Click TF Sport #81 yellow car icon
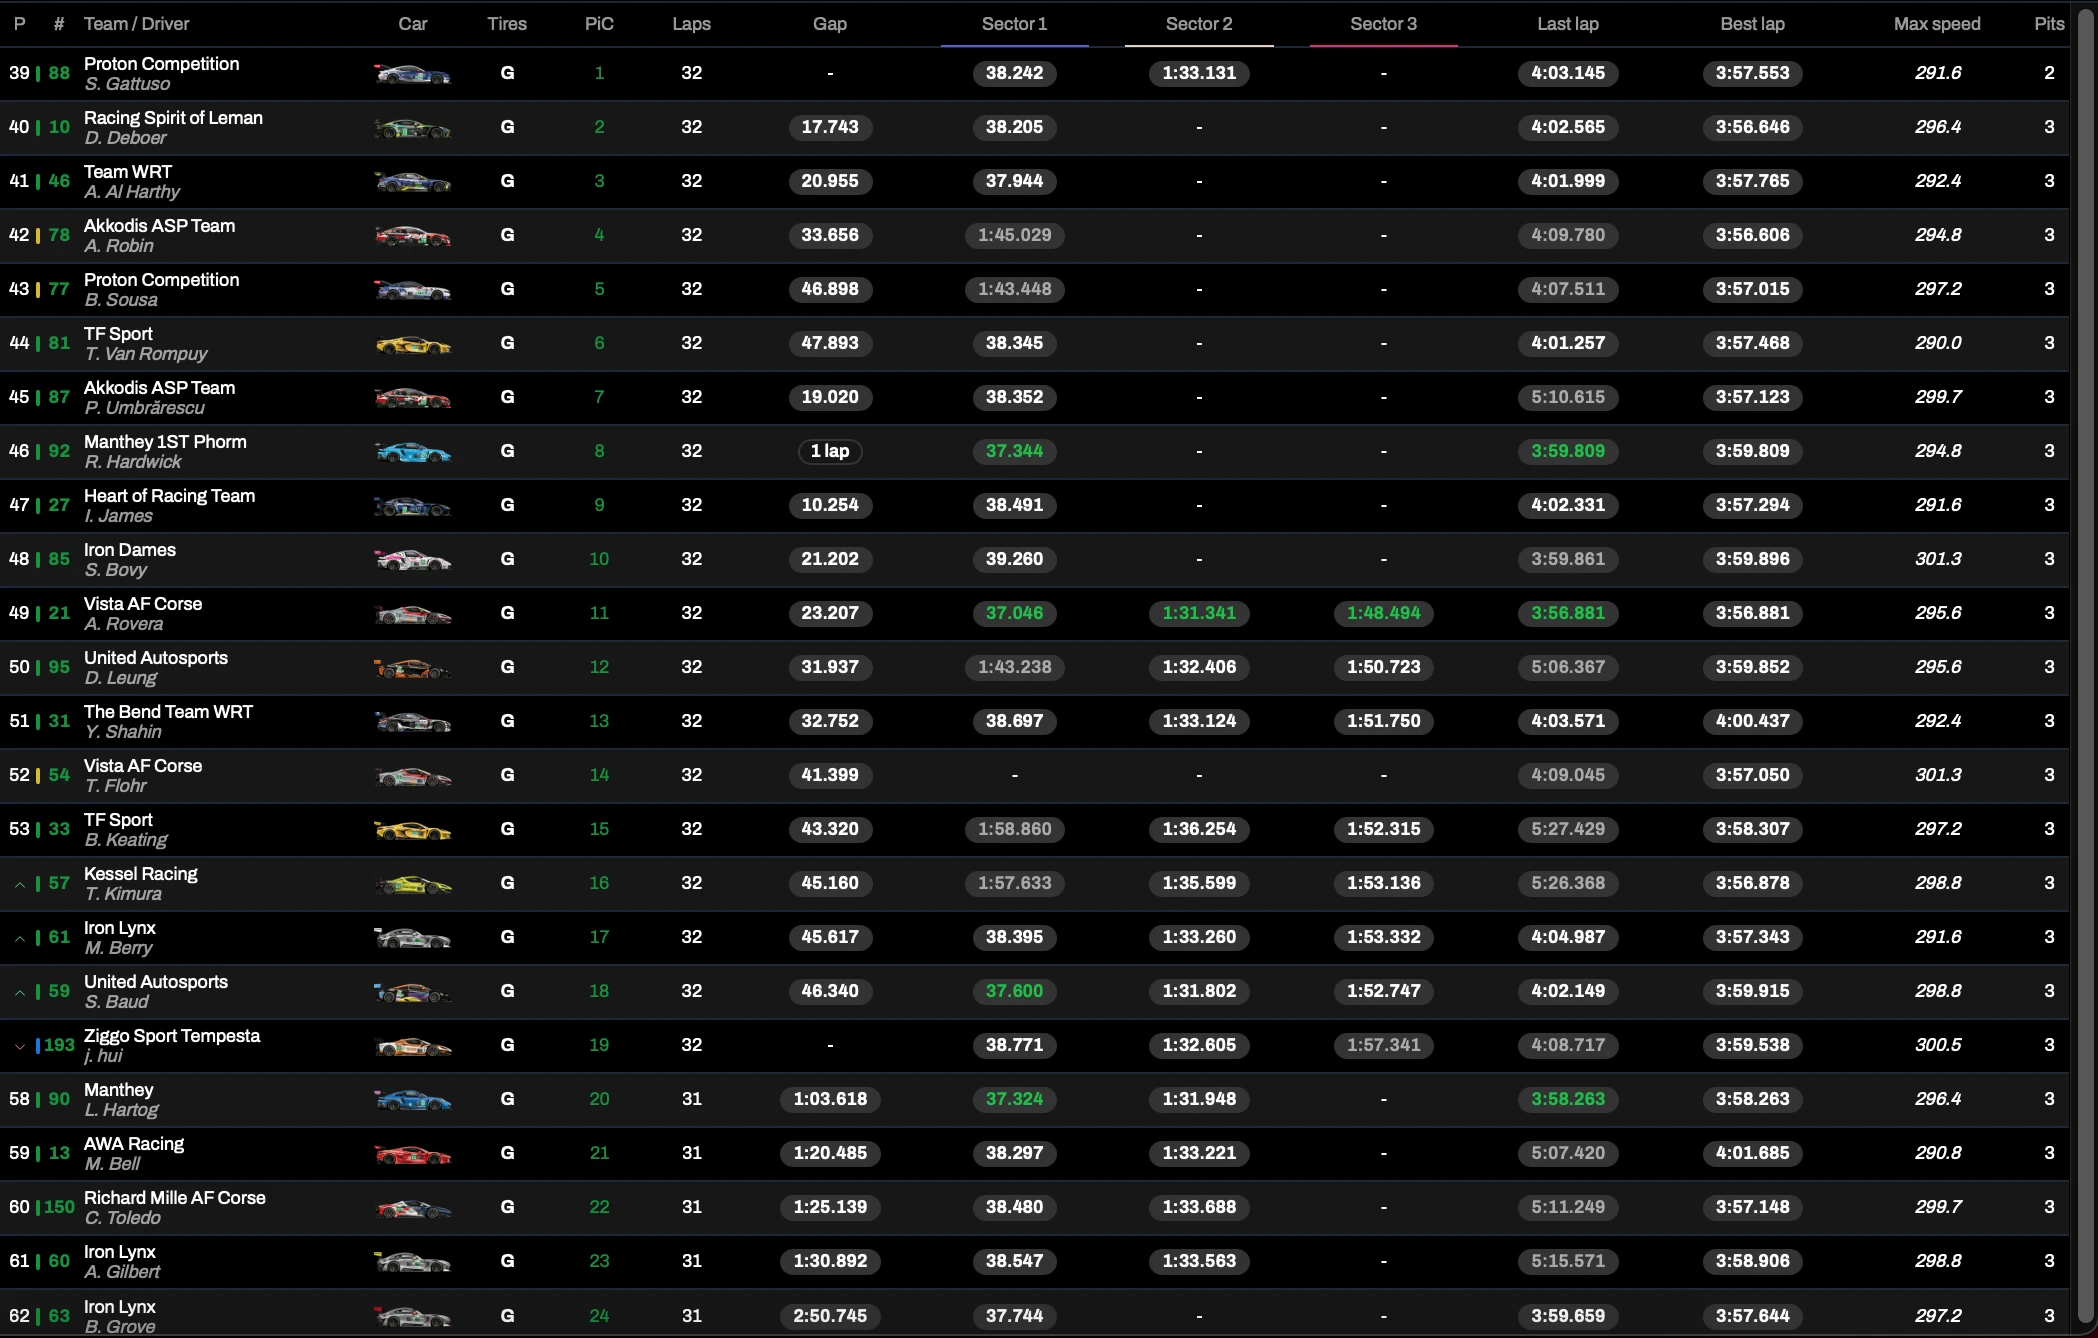 tap(412, 343)
